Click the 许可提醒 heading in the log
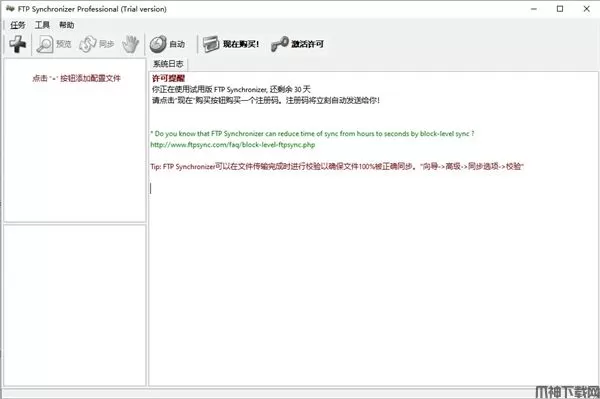Viewport: 600px width, 399px height. point(168,78)
